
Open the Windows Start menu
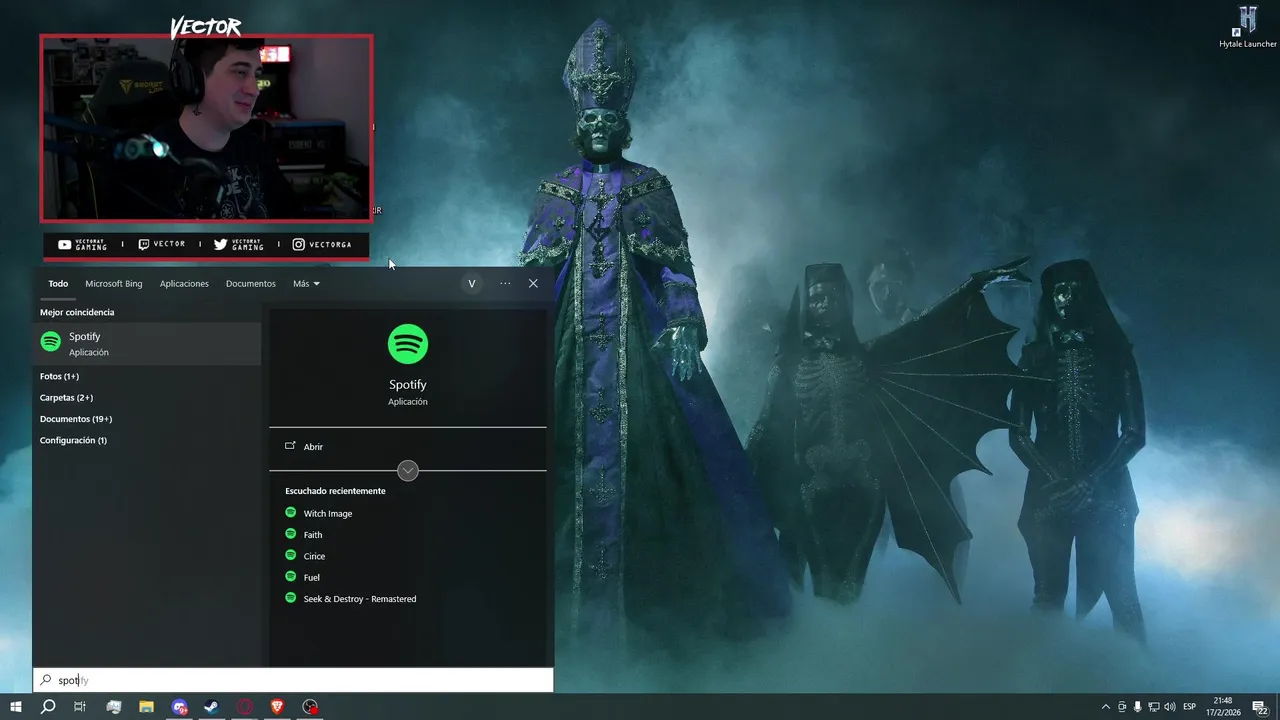coord(16,707)
